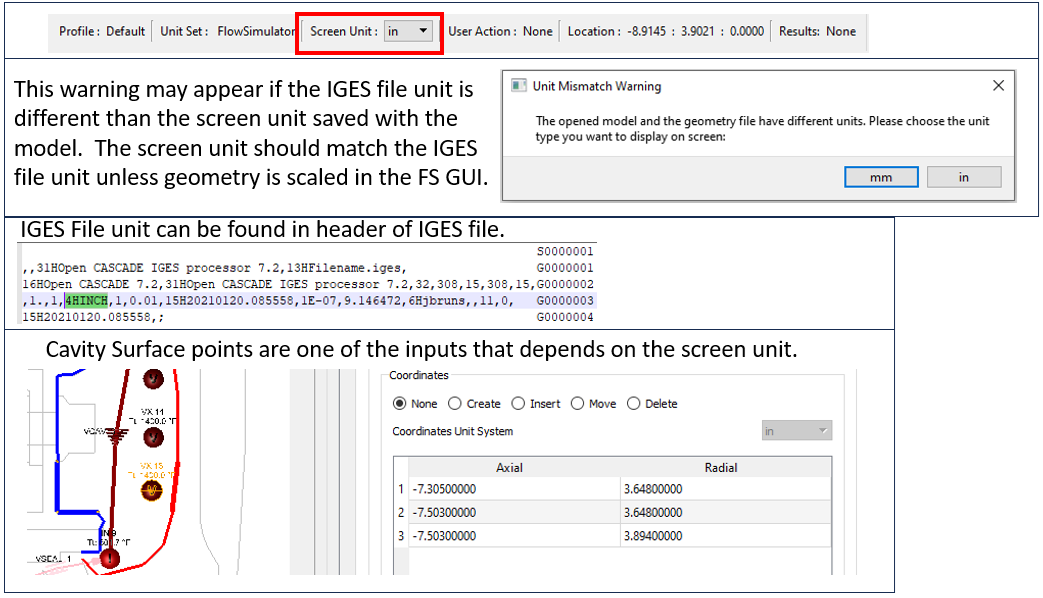Click the IN 9 inlet node icon
The image size is (1043, 598).
(110, 560)
